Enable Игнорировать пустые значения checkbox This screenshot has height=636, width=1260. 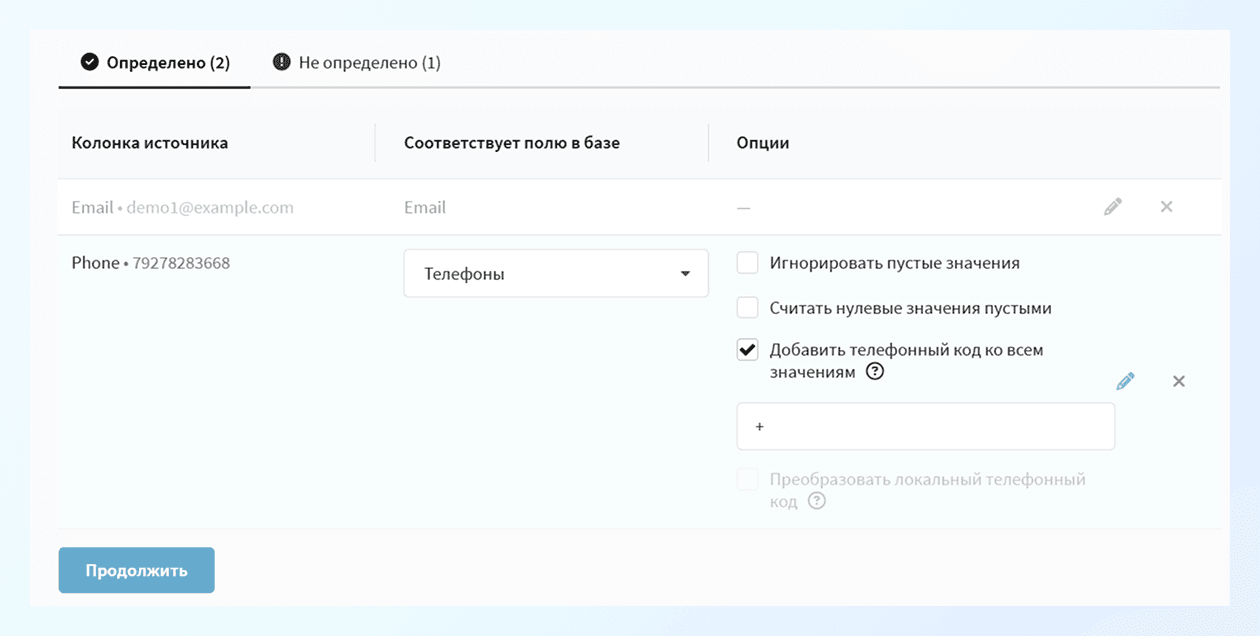tap(745, 262)
